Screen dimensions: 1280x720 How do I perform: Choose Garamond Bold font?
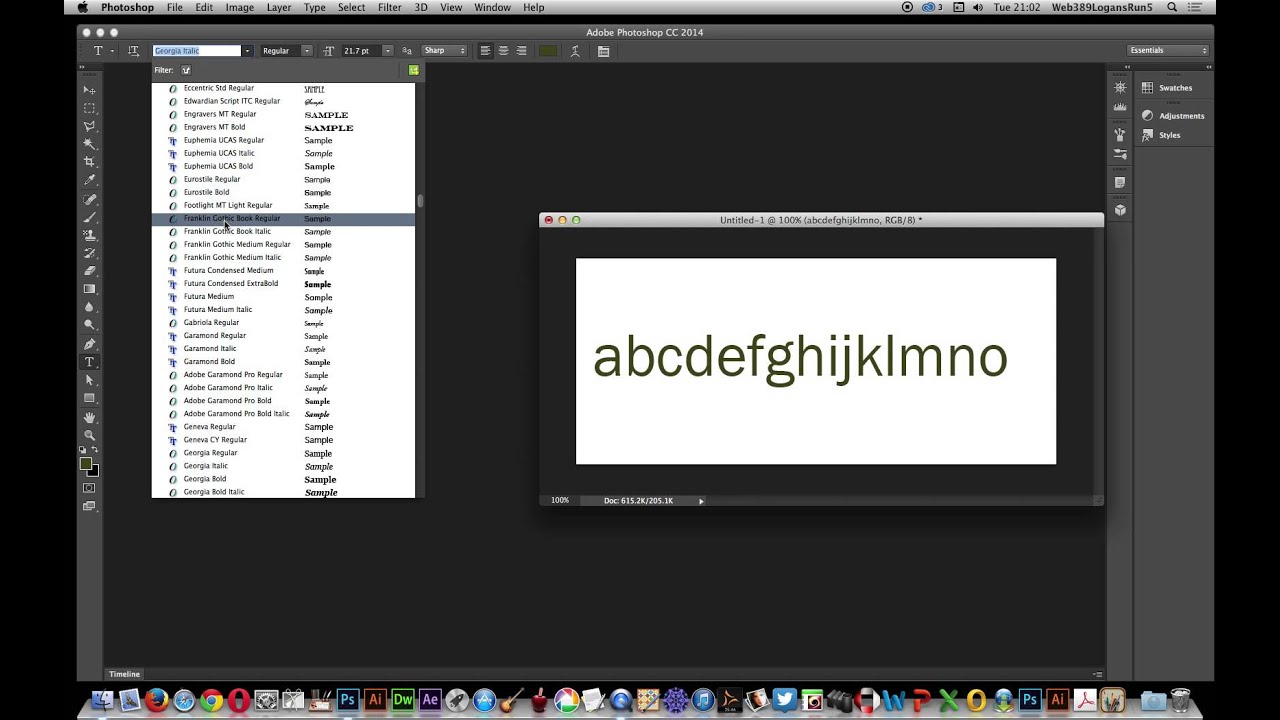point(283,362)
